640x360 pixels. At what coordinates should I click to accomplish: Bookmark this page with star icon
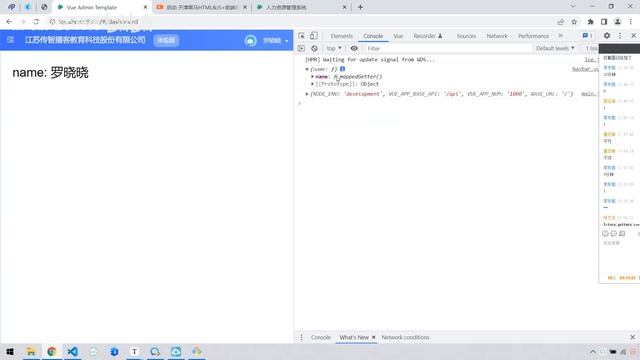tap(574, 22)
